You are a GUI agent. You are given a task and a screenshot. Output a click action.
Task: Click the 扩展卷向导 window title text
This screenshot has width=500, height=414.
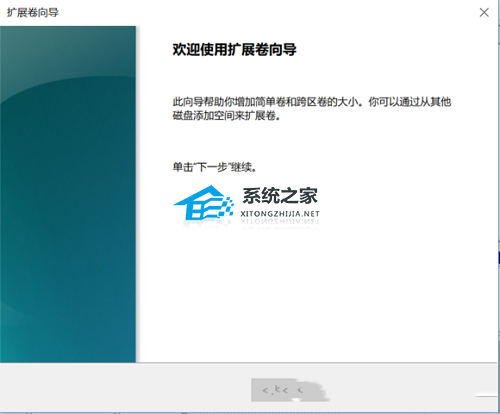(x=33, y=13)
